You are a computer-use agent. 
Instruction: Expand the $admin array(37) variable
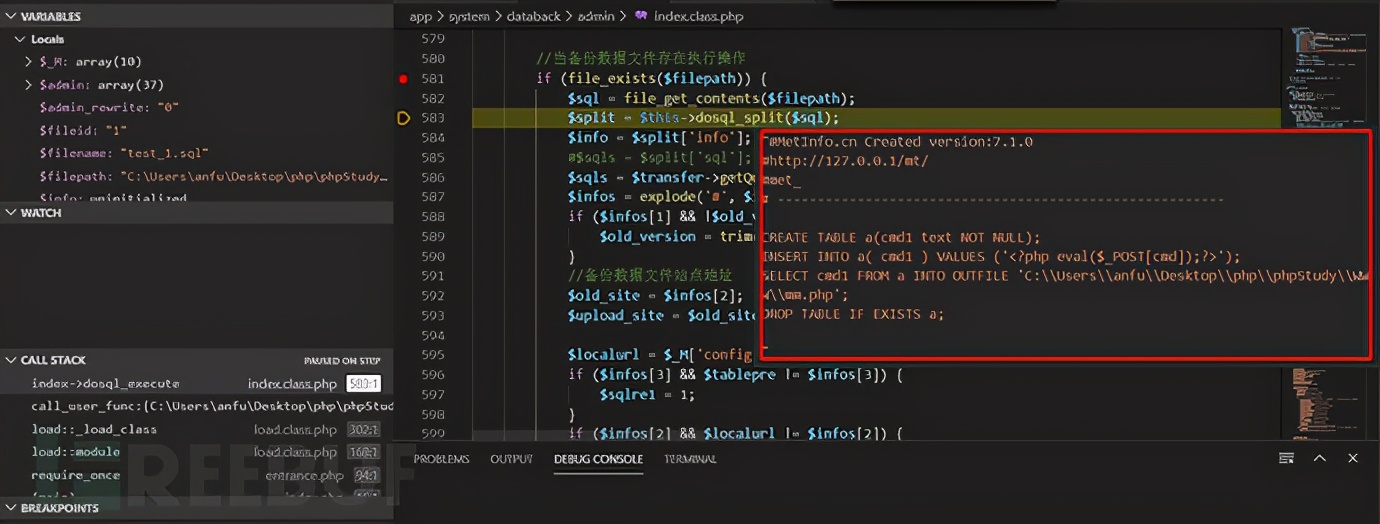pos(28,85)
